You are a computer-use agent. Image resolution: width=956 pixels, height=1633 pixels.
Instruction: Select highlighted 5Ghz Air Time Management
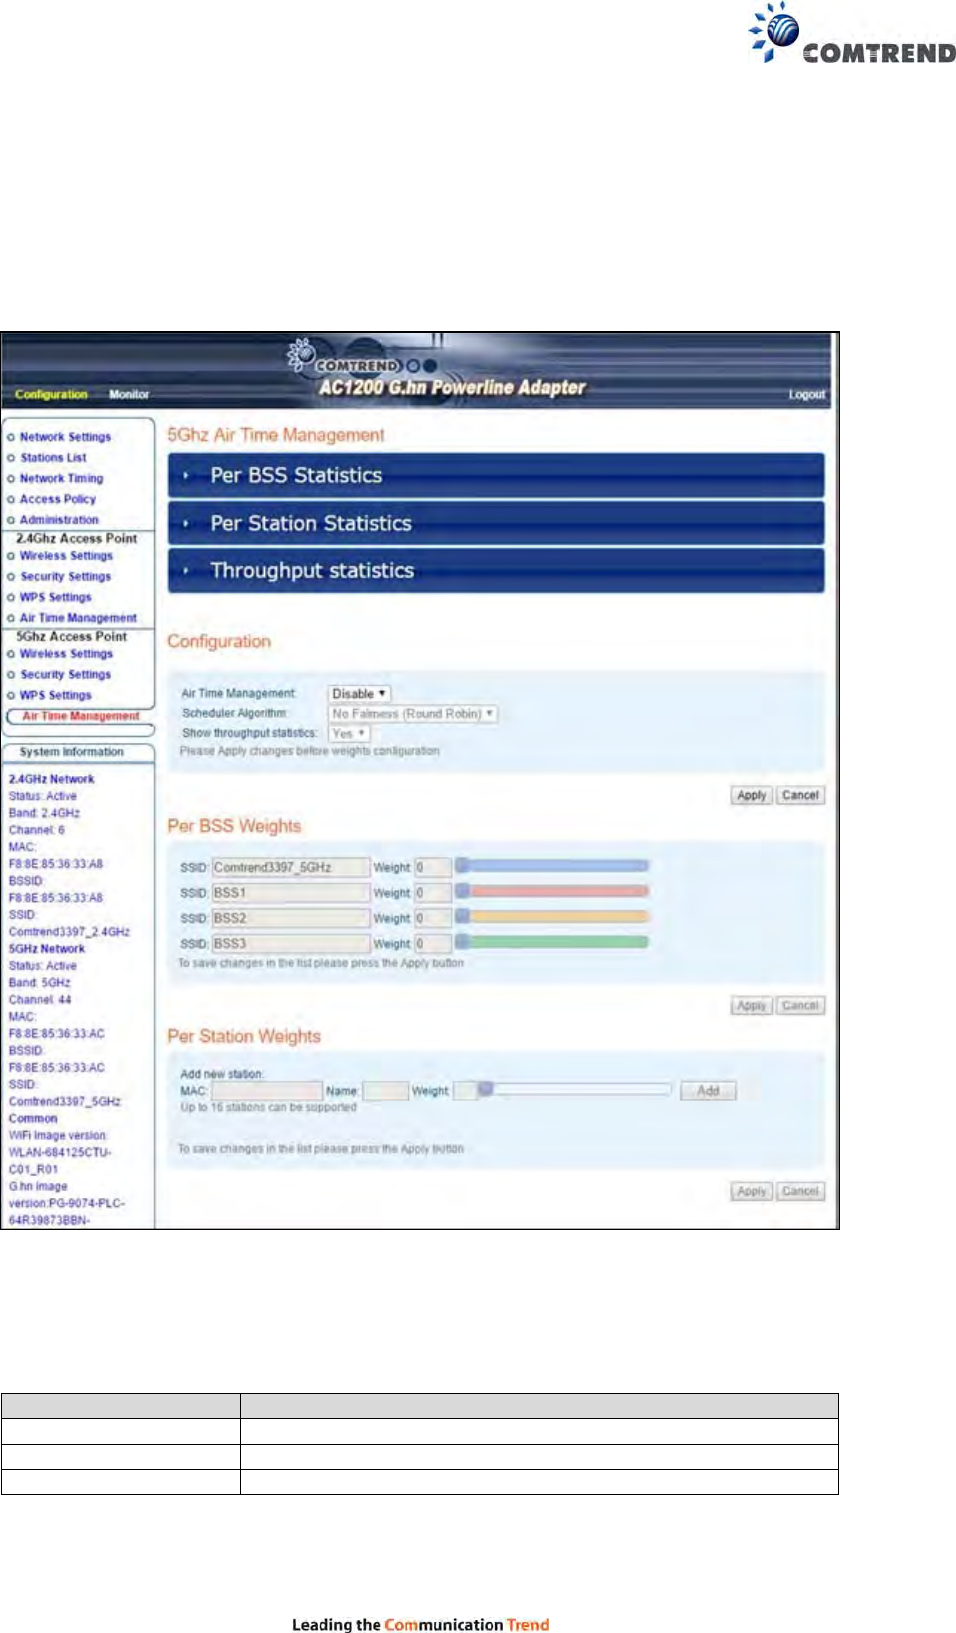(x=81, y=716)
